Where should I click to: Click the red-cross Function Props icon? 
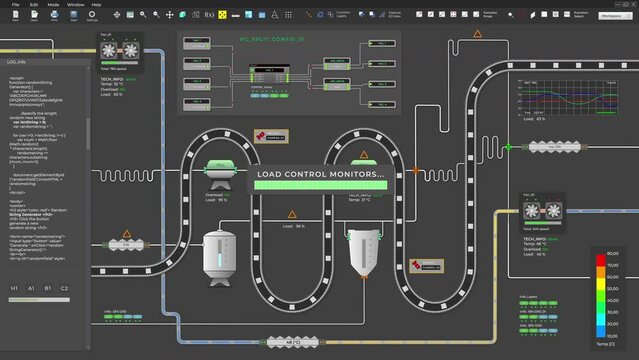pos(453,14)
